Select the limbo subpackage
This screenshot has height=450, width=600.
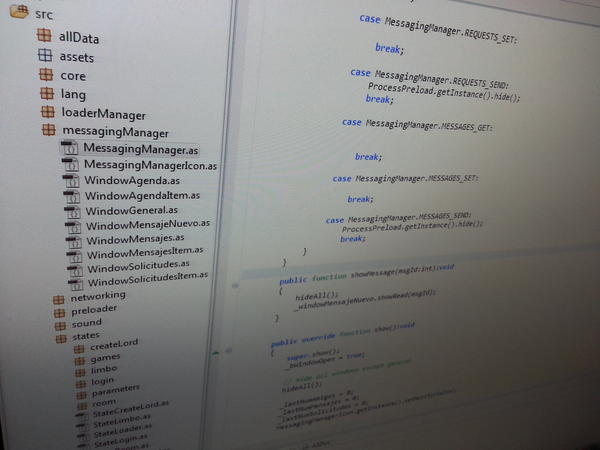(104, 370)
